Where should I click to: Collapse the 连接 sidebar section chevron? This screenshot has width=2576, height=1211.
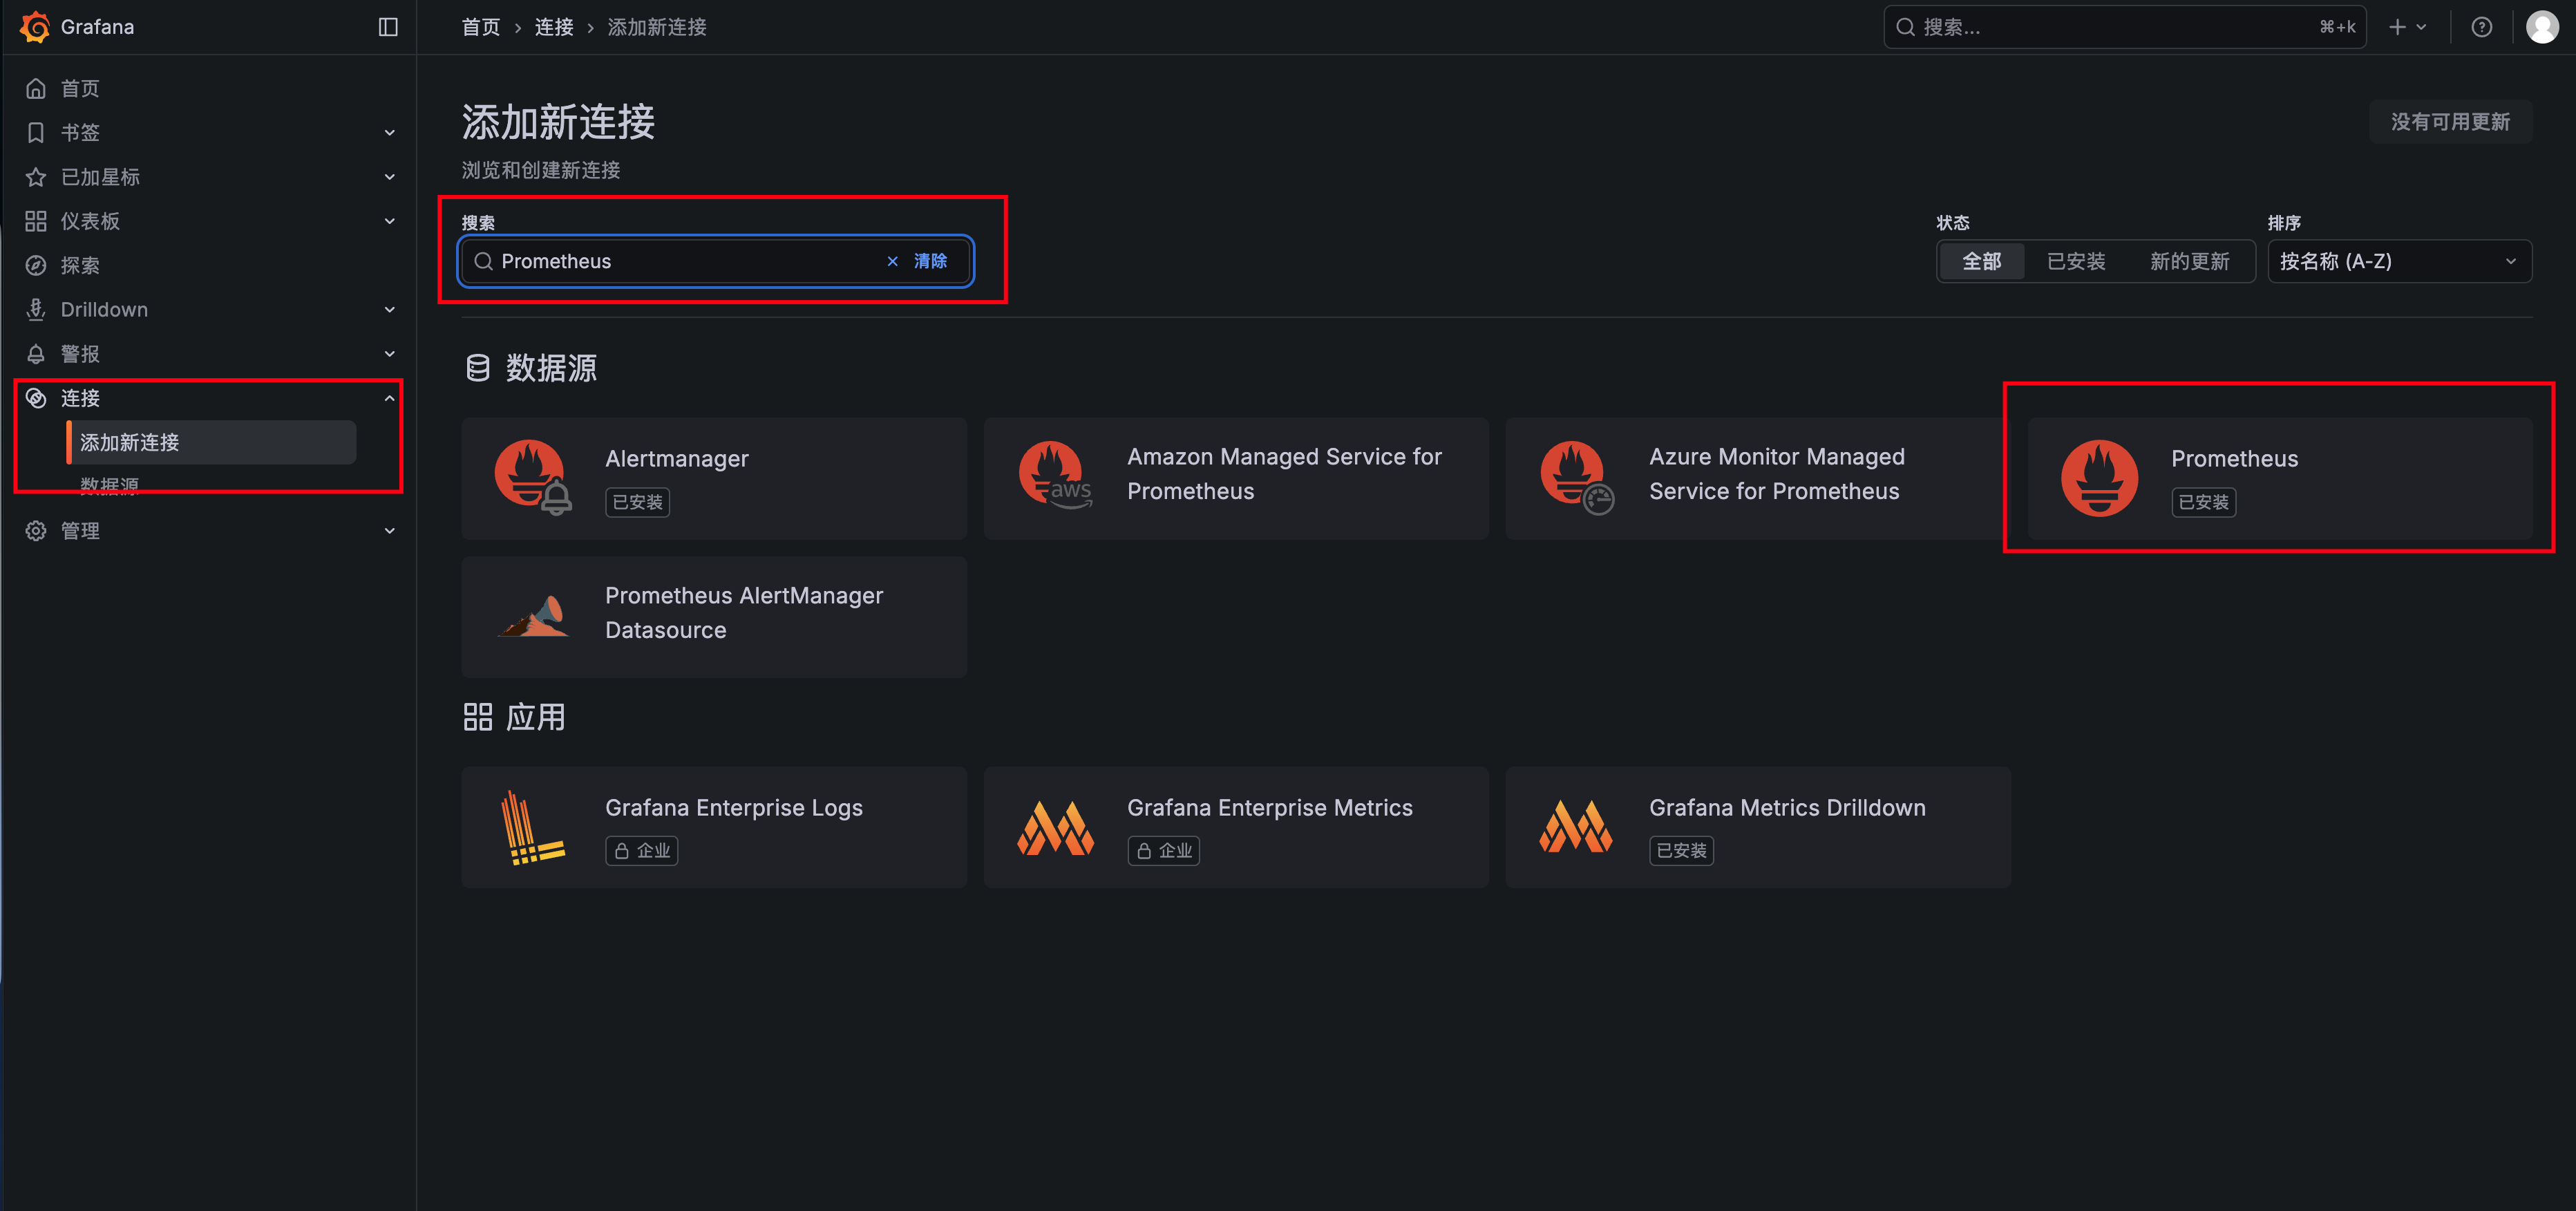pos(390,398)
